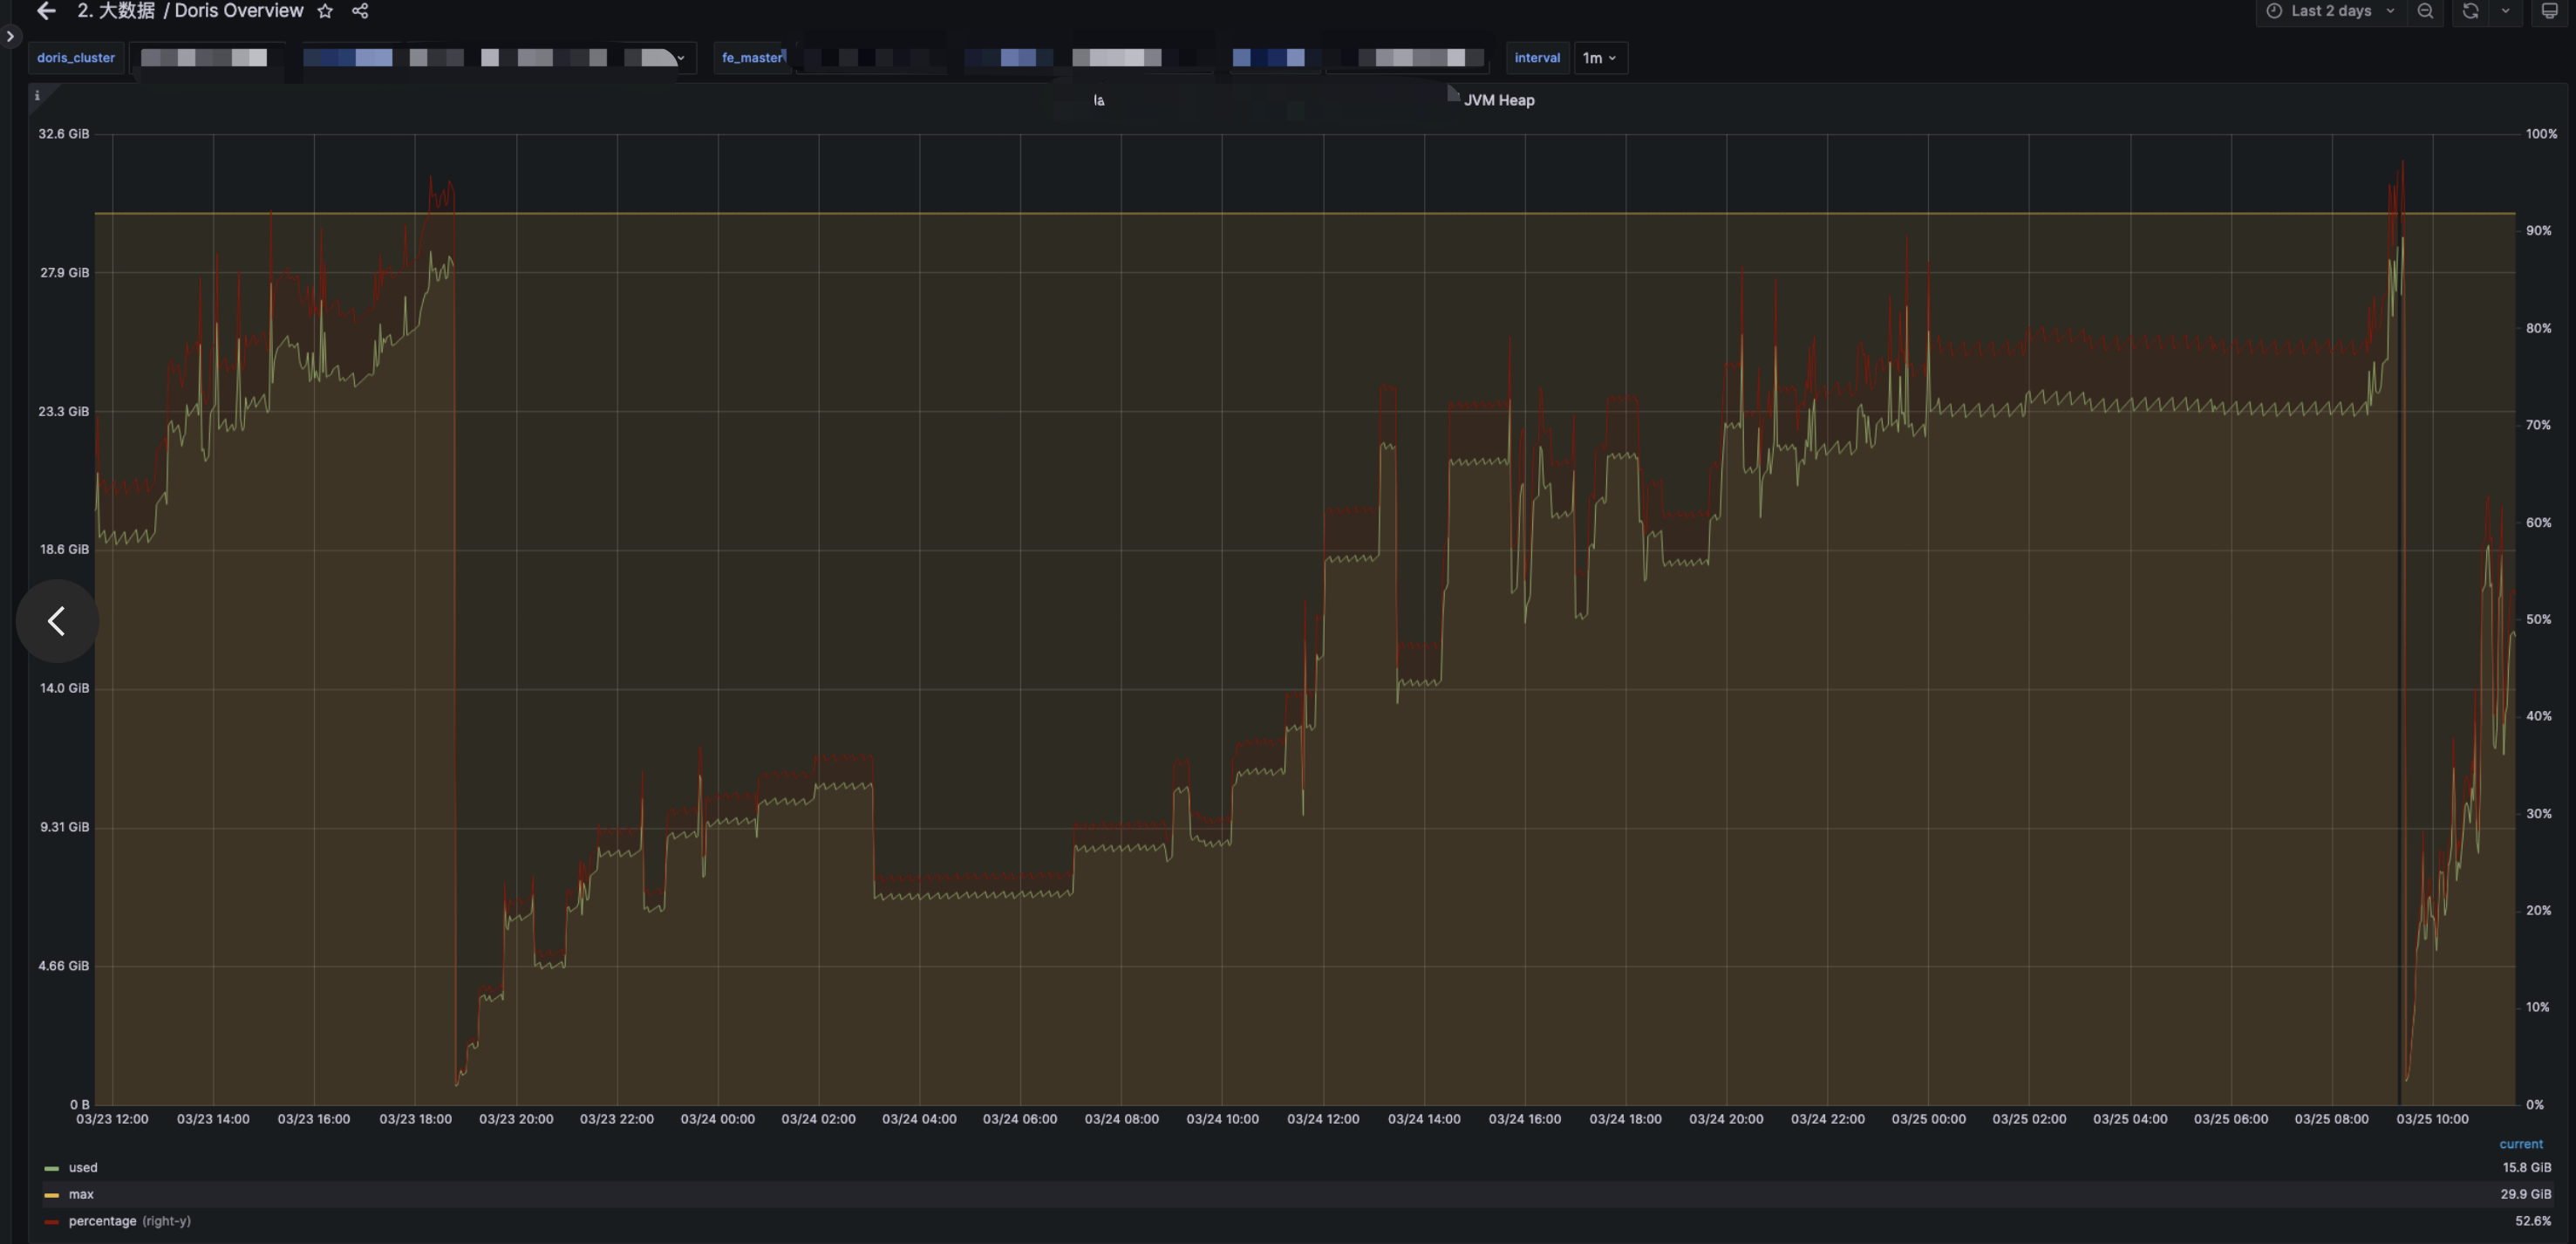Image resolution: width=2576 pixels, height=1244 pixels.
Task: Open the Last 2 days time picker
Action: coord(2330,11)
